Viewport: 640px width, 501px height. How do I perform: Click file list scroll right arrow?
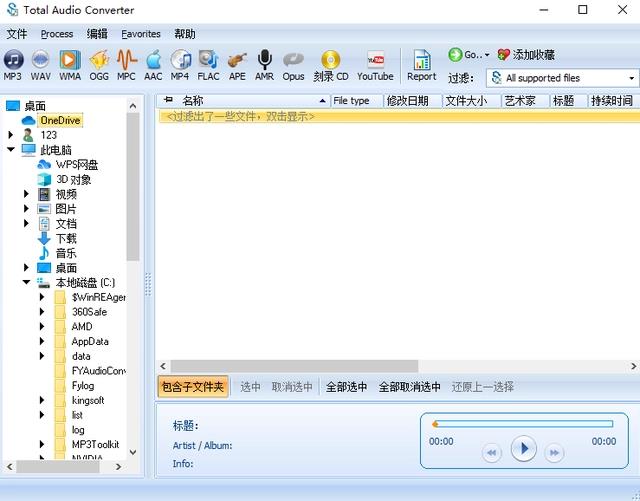tap(633, 366)
